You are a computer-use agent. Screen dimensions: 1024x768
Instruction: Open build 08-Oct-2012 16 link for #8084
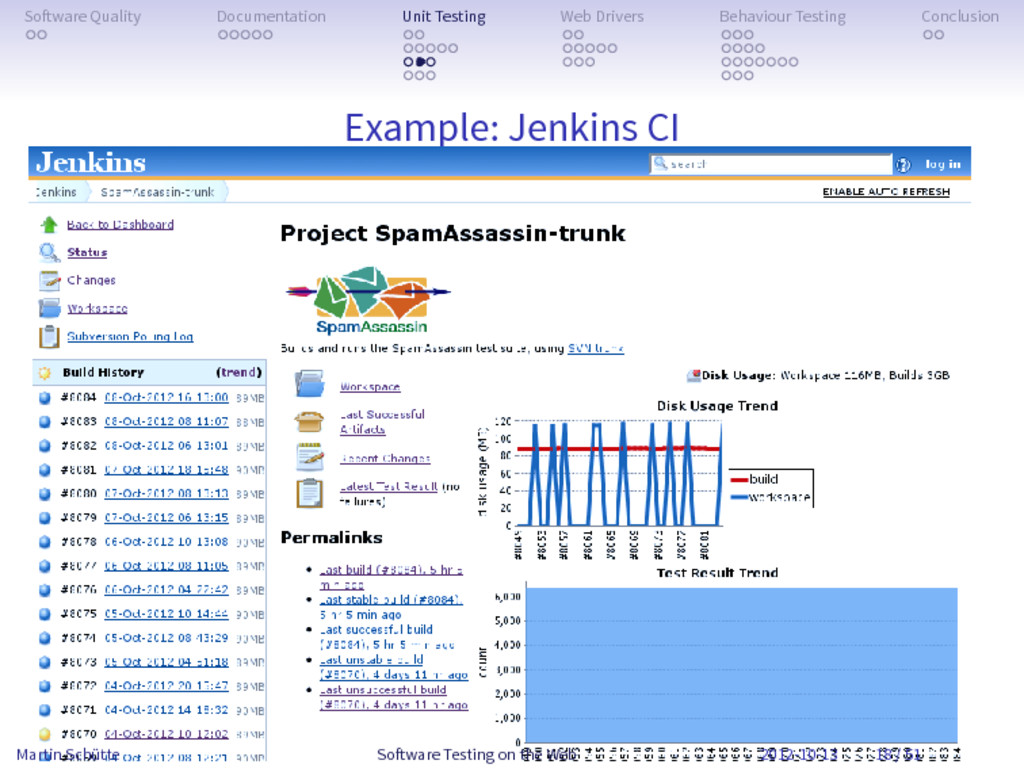(x=167, y=397)
